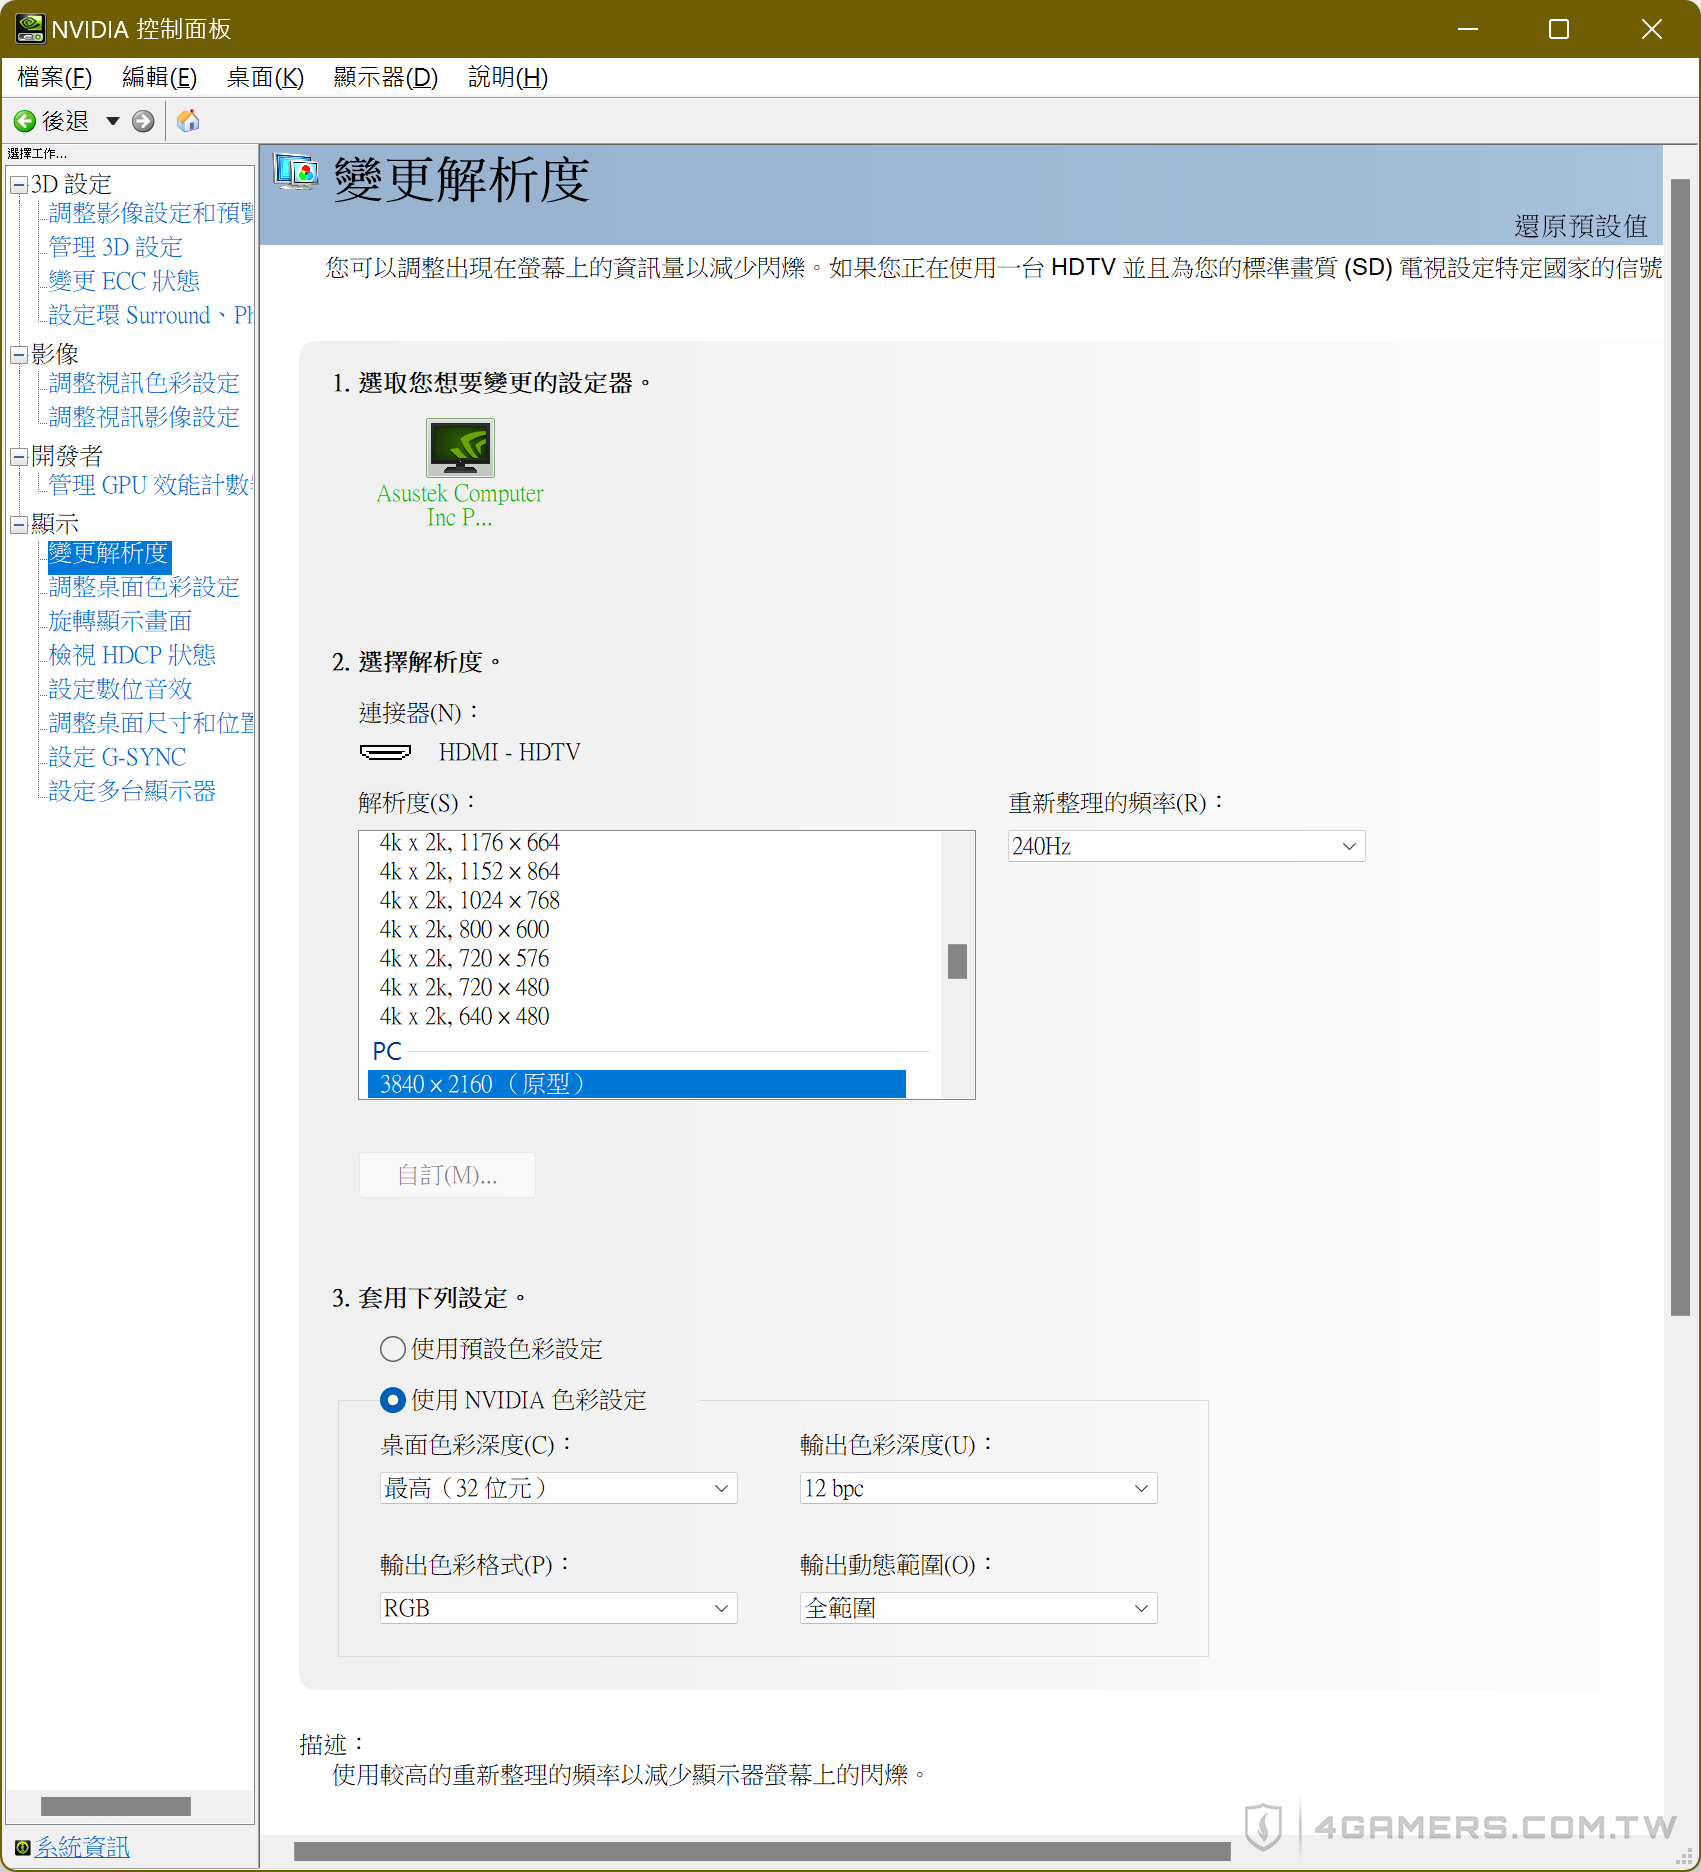Click the Forward arrow icon

coord(143,121)
